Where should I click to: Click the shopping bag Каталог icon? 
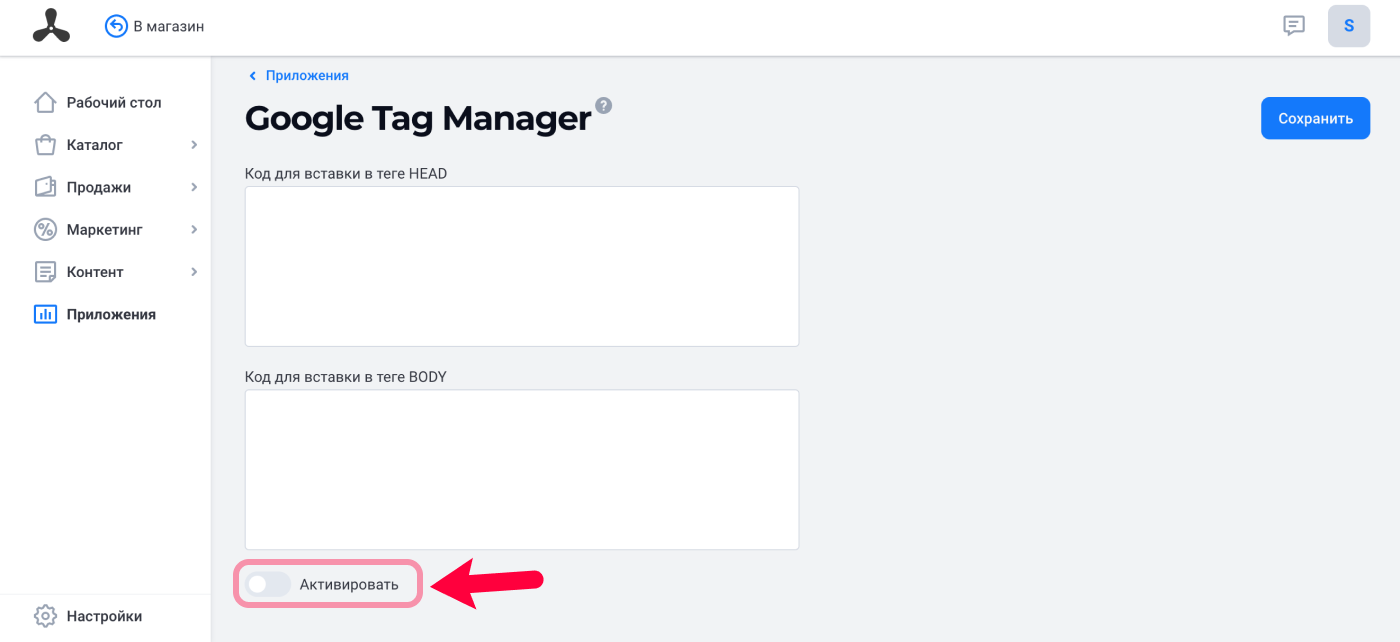pos(45,145)
